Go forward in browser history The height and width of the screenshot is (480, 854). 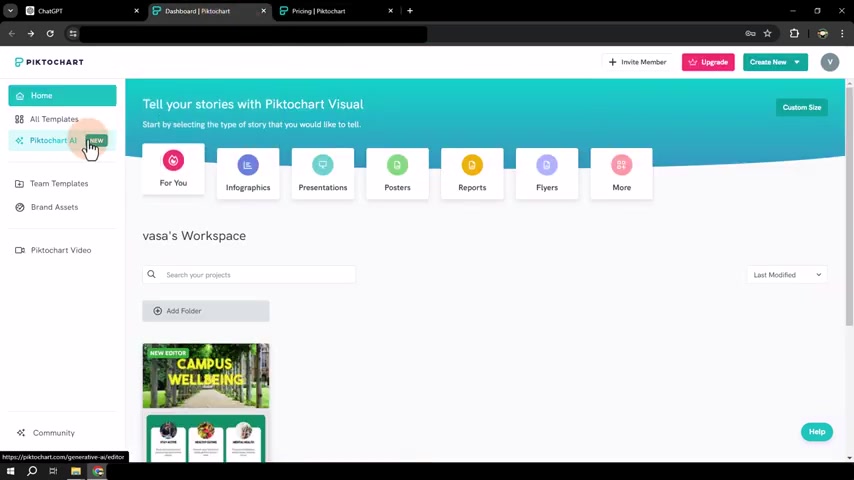tap(31, 34)
